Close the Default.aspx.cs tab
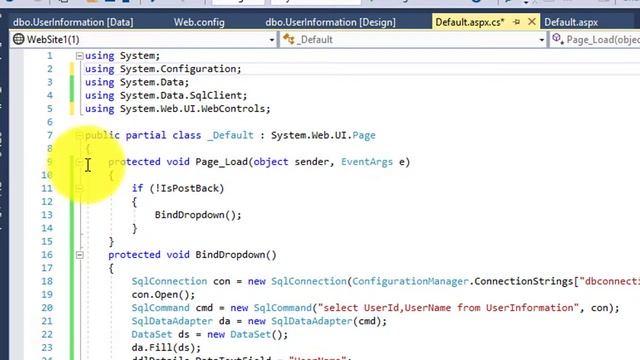The width and height of the screenshot is (640, 360). click(x=531, y=21)
